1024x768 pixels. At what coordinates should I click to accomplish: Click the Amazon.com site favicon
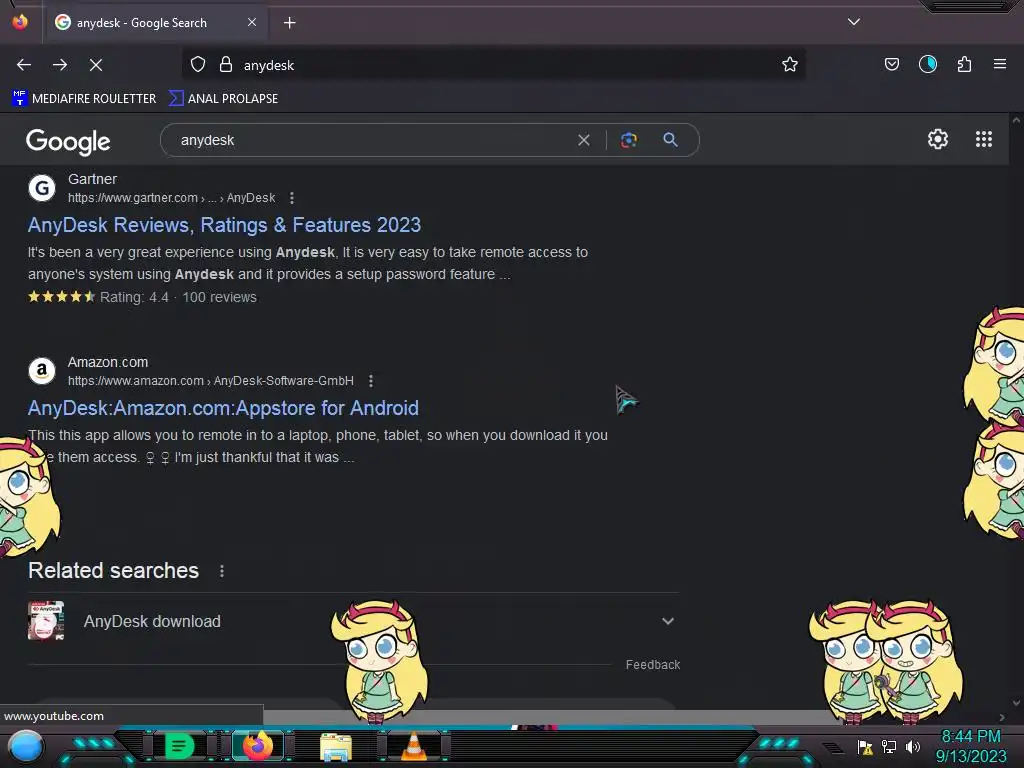click(42, 371)
